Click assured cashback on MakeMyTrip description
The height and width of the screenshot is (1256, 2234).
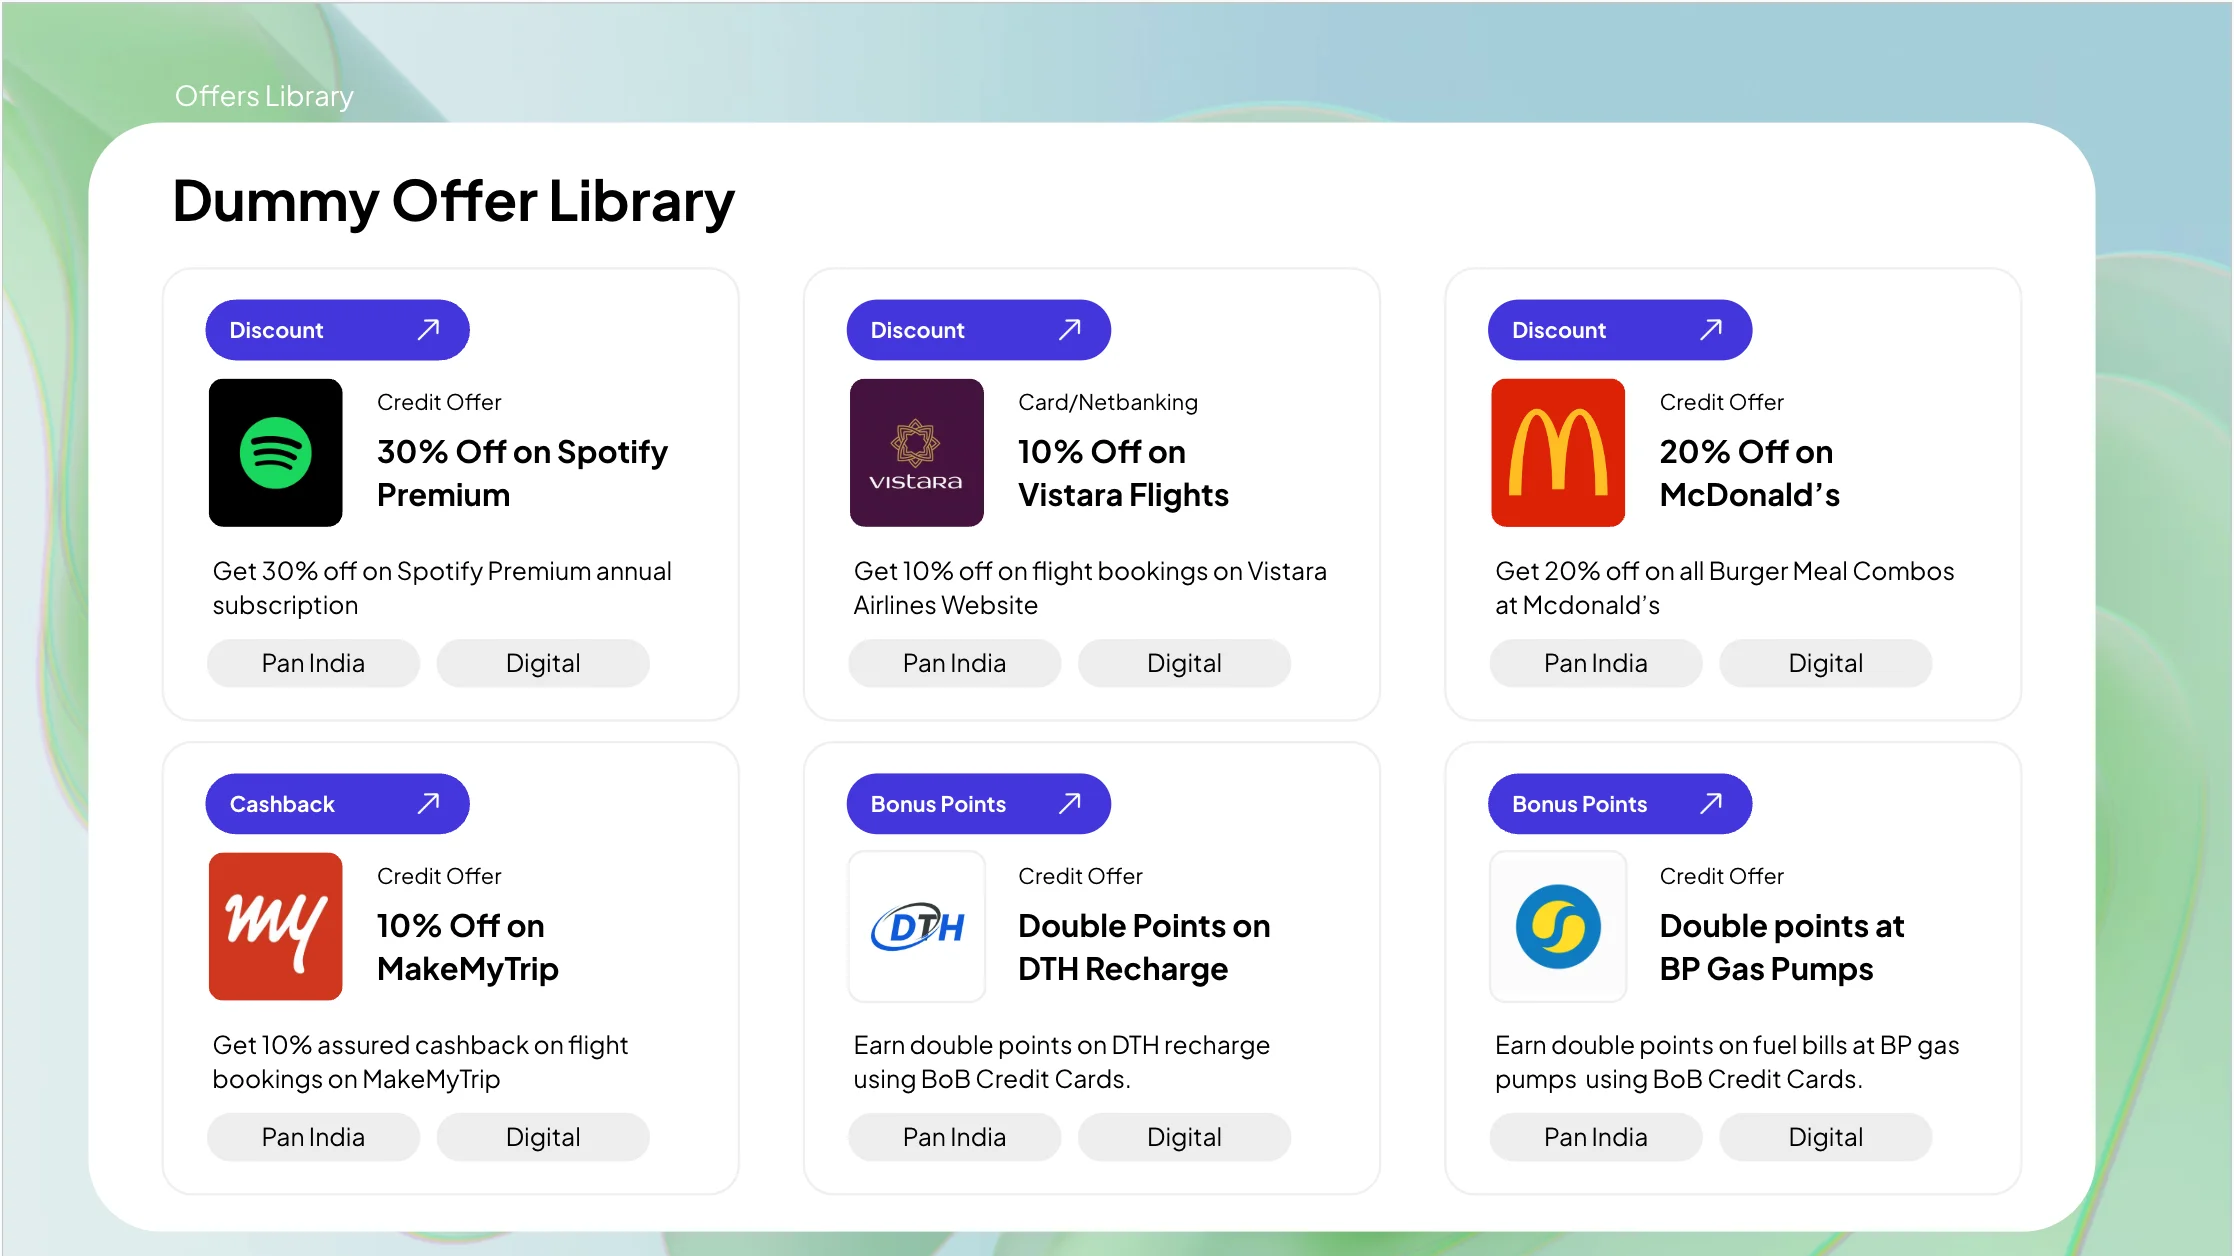(420, 1062)
